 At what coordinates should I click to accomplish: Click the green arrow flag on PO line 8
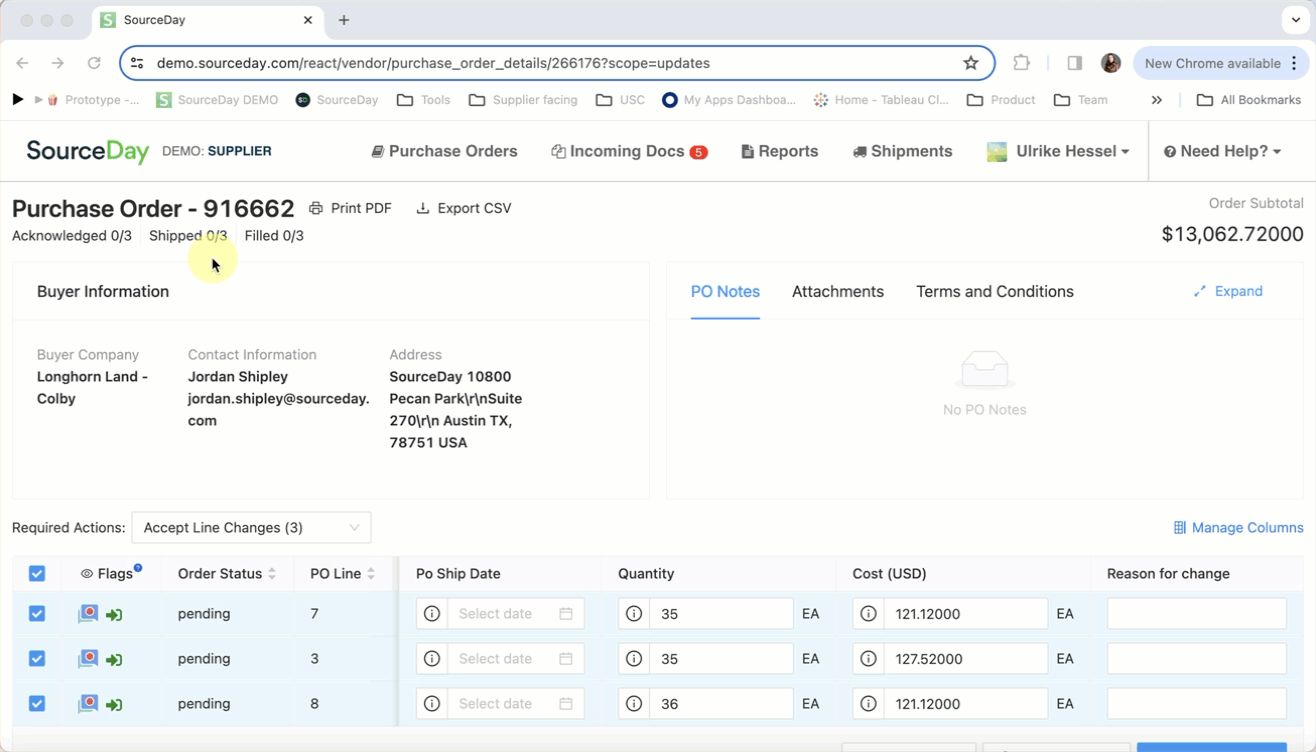click(114, 705)
